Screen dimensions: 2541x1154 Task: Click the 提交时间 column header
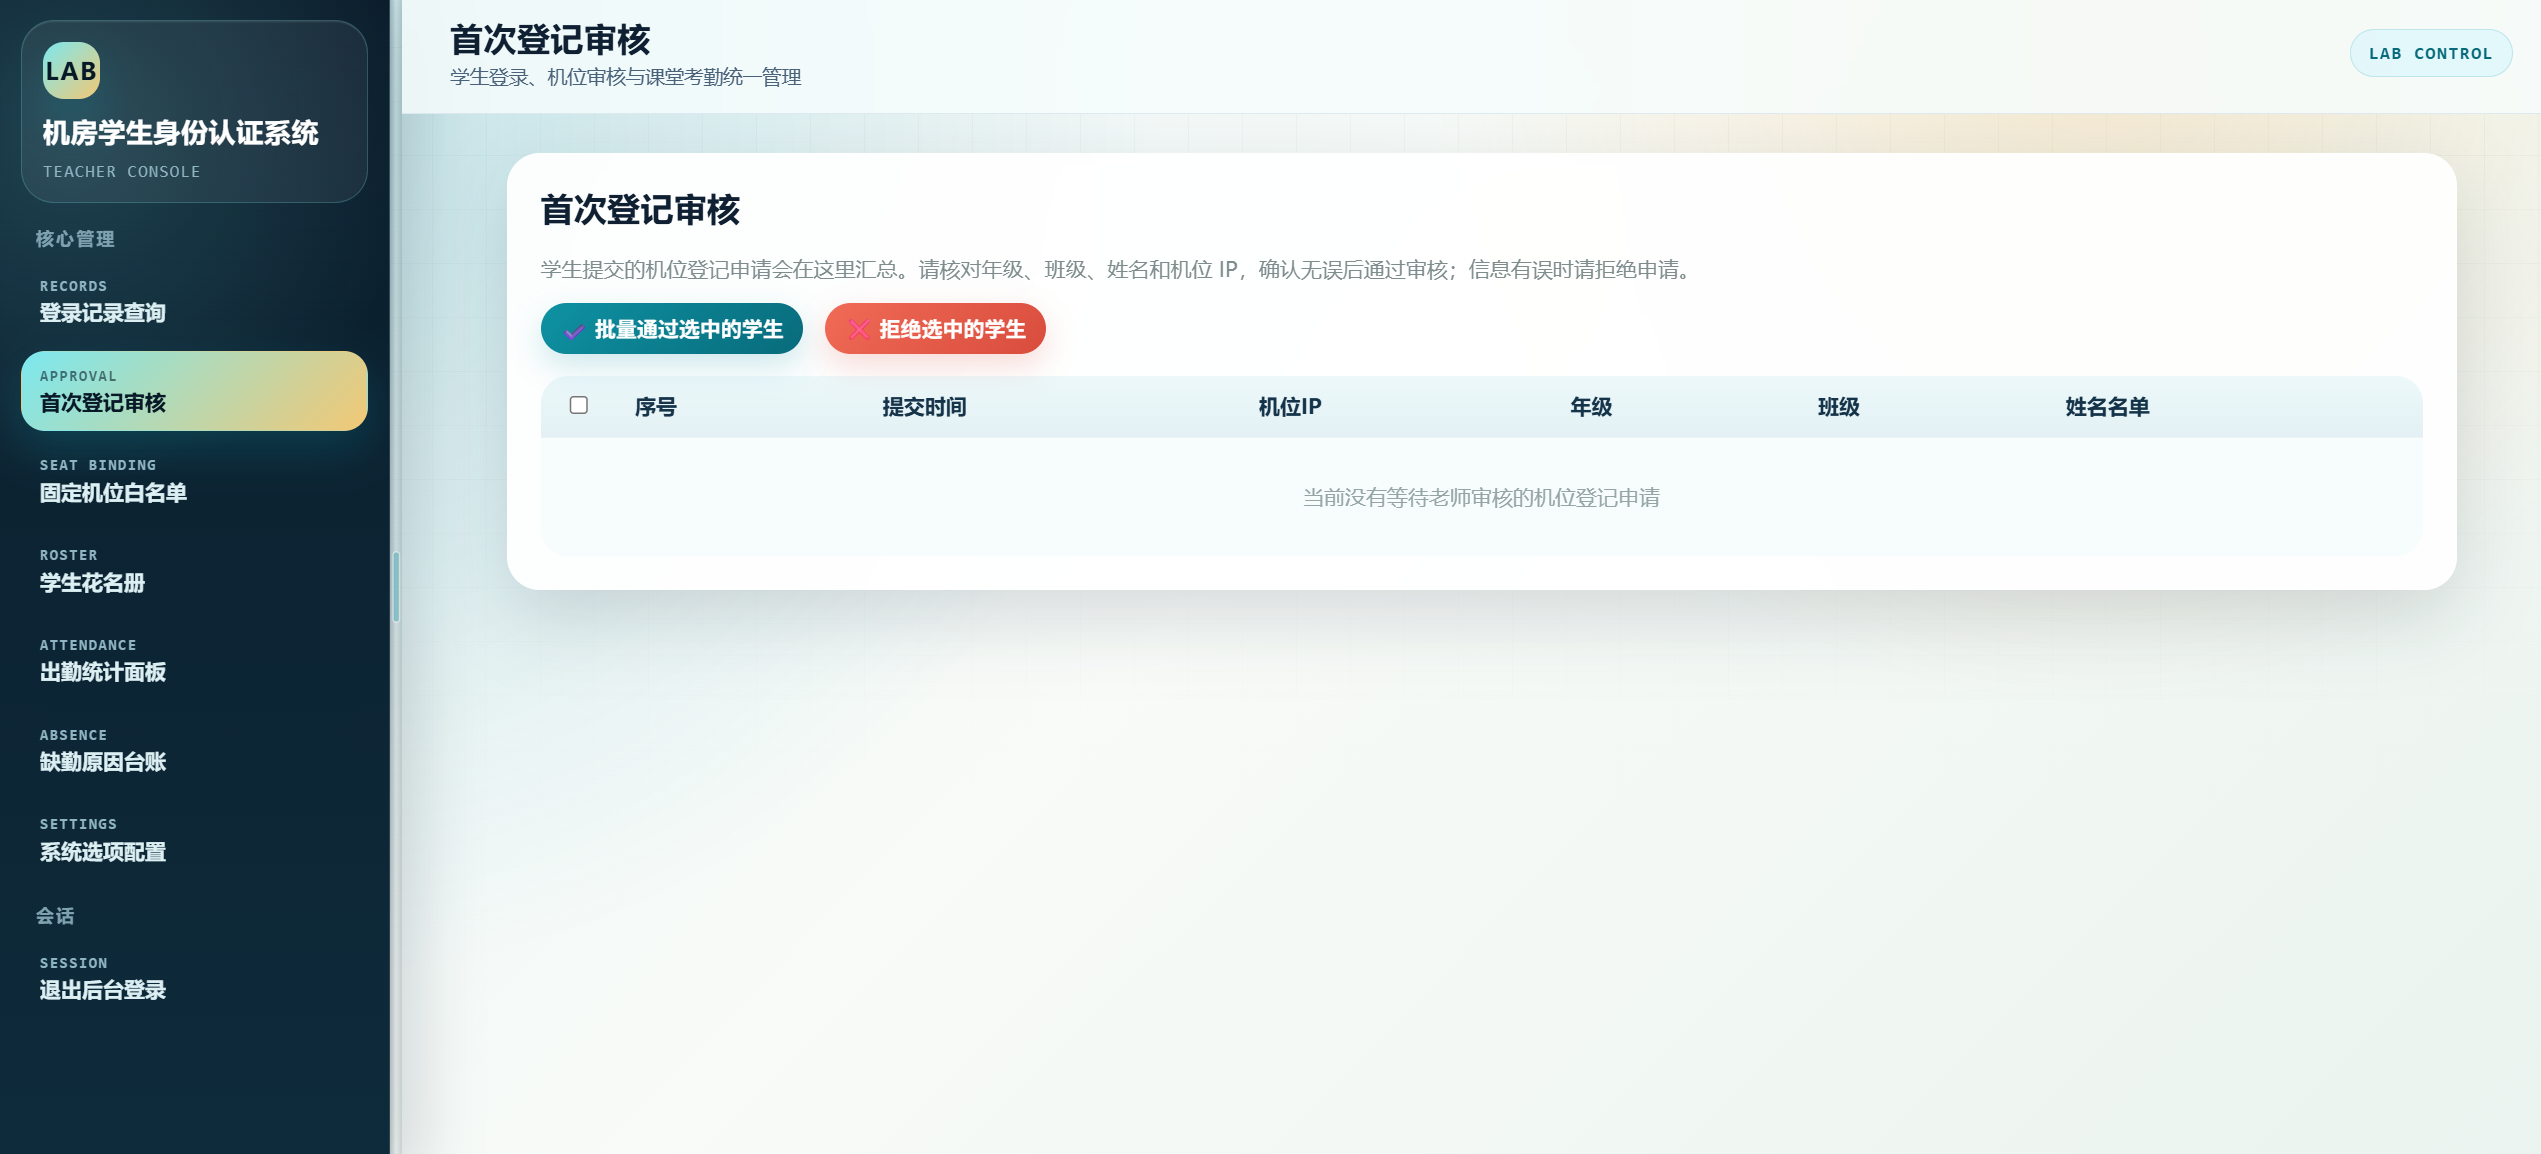coord(924,407)
